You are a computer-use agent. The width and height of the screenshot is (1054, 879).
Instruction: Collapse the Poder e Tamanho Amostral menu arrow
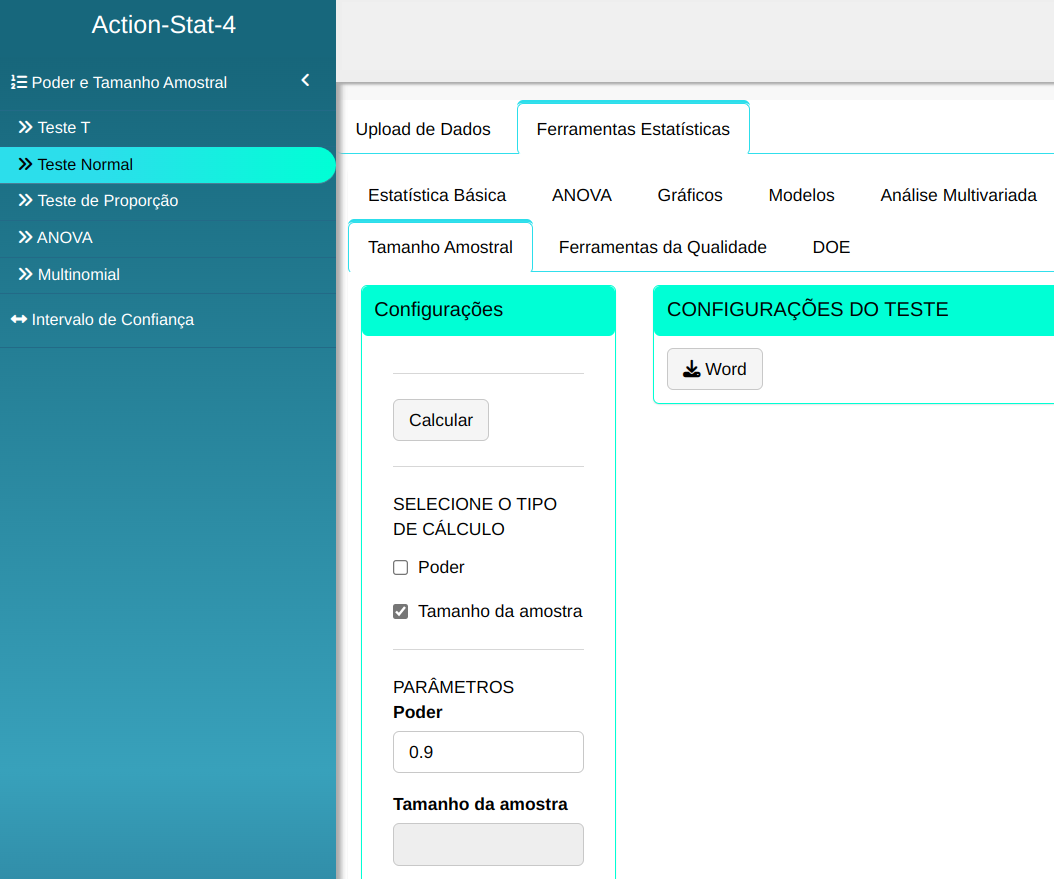306,81
